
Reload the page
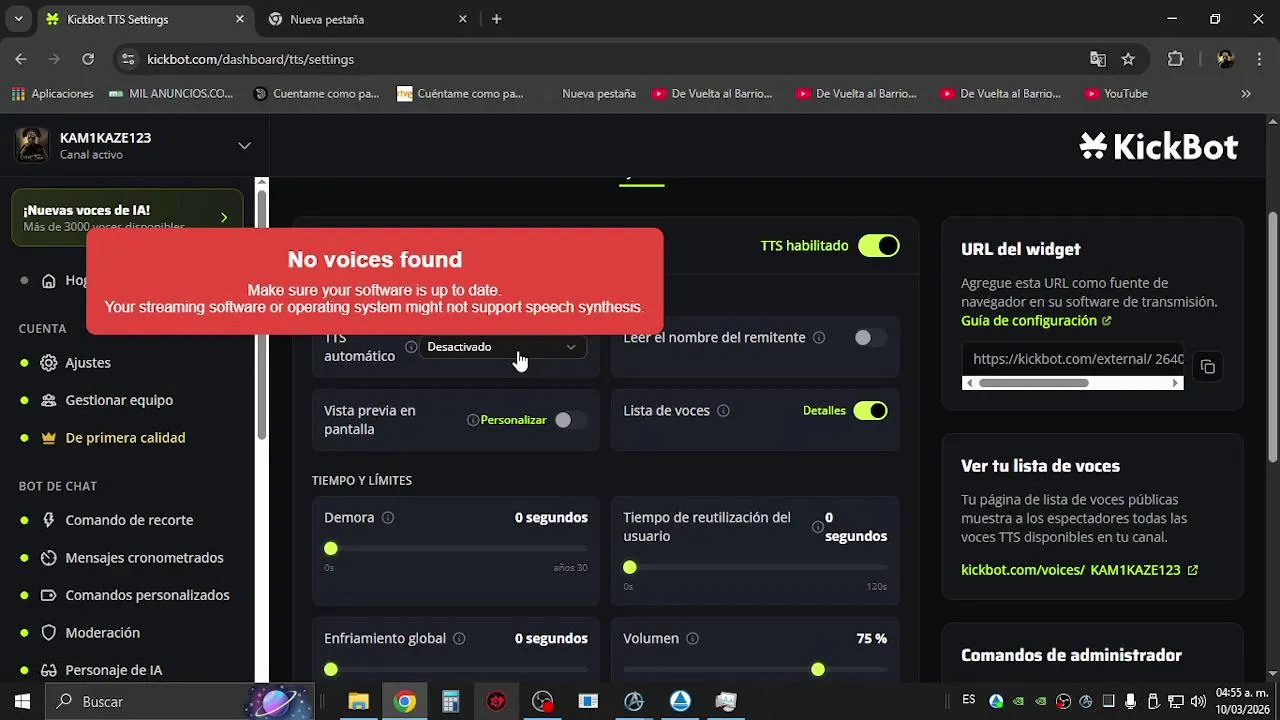point(88,59)
